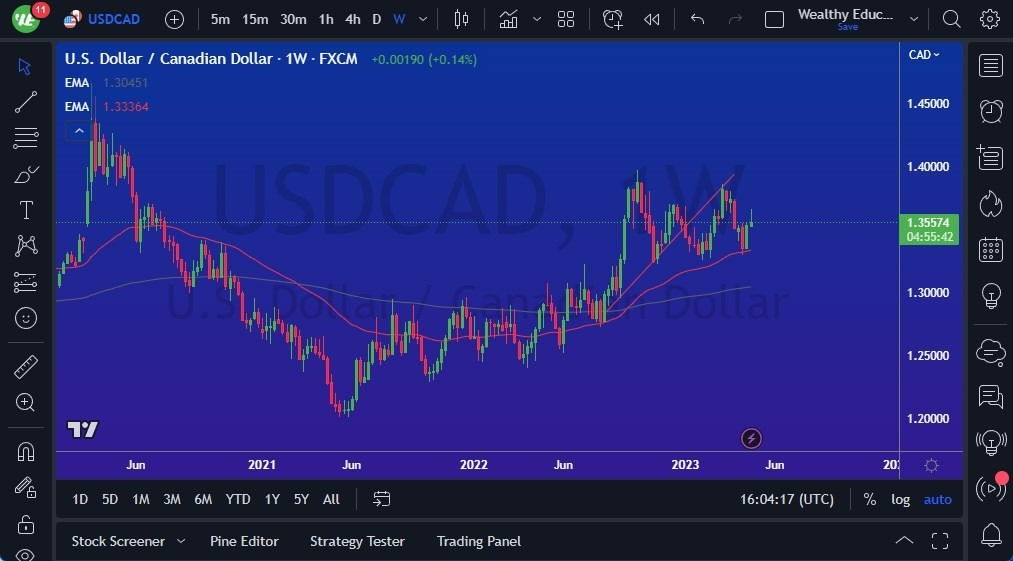The height and width of the screenshot is (561, 1013).
Task: Set date range to YTD
Action: point(238,499)
